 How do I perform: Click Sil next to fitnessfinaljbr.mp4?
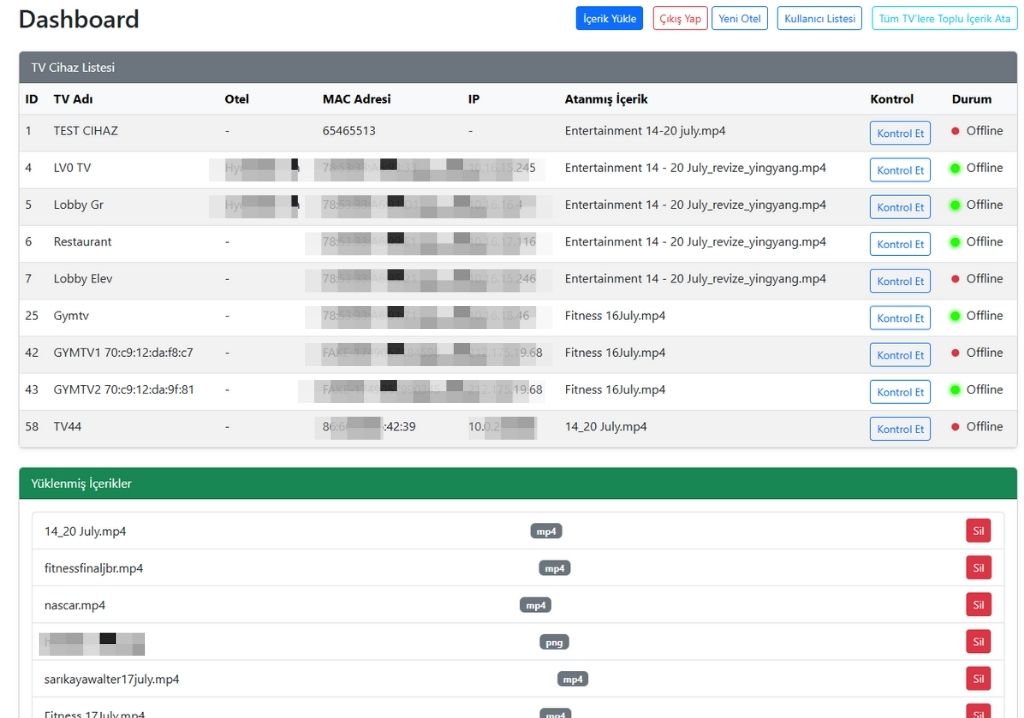click(978, 567)
